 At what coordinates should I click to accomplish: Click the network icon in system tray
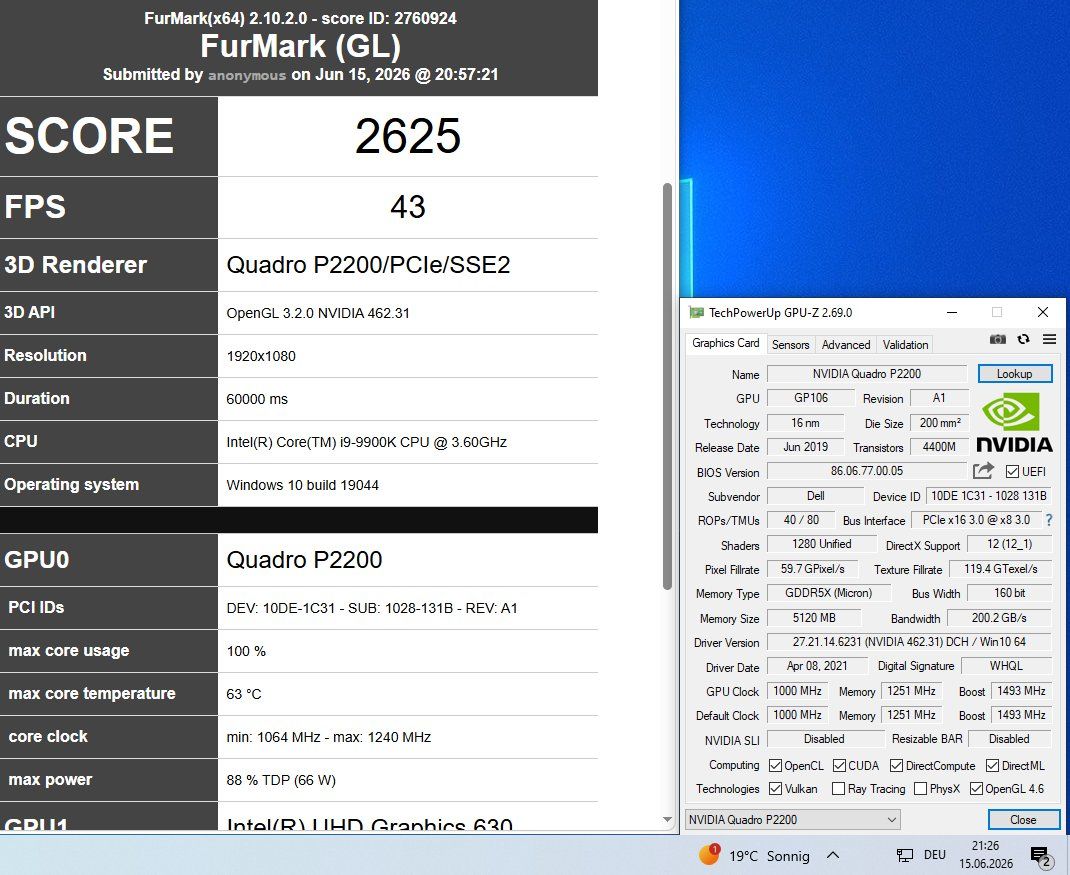(904, 855)
